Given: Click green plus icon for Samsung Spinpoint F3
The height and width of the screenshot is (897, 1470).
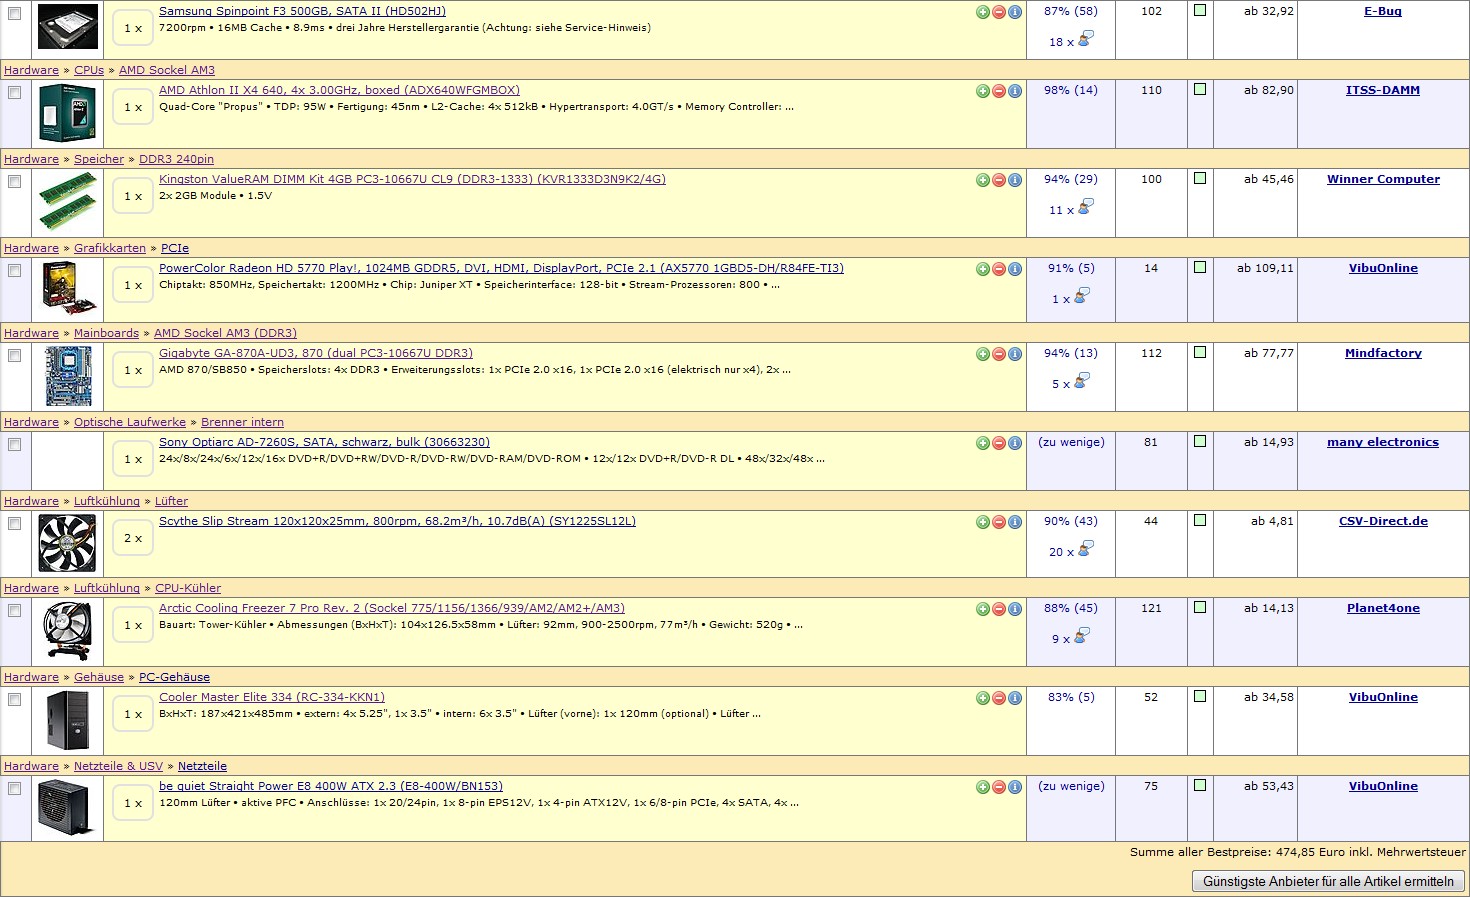Looking at the screenshot, I should click(983, 12).
